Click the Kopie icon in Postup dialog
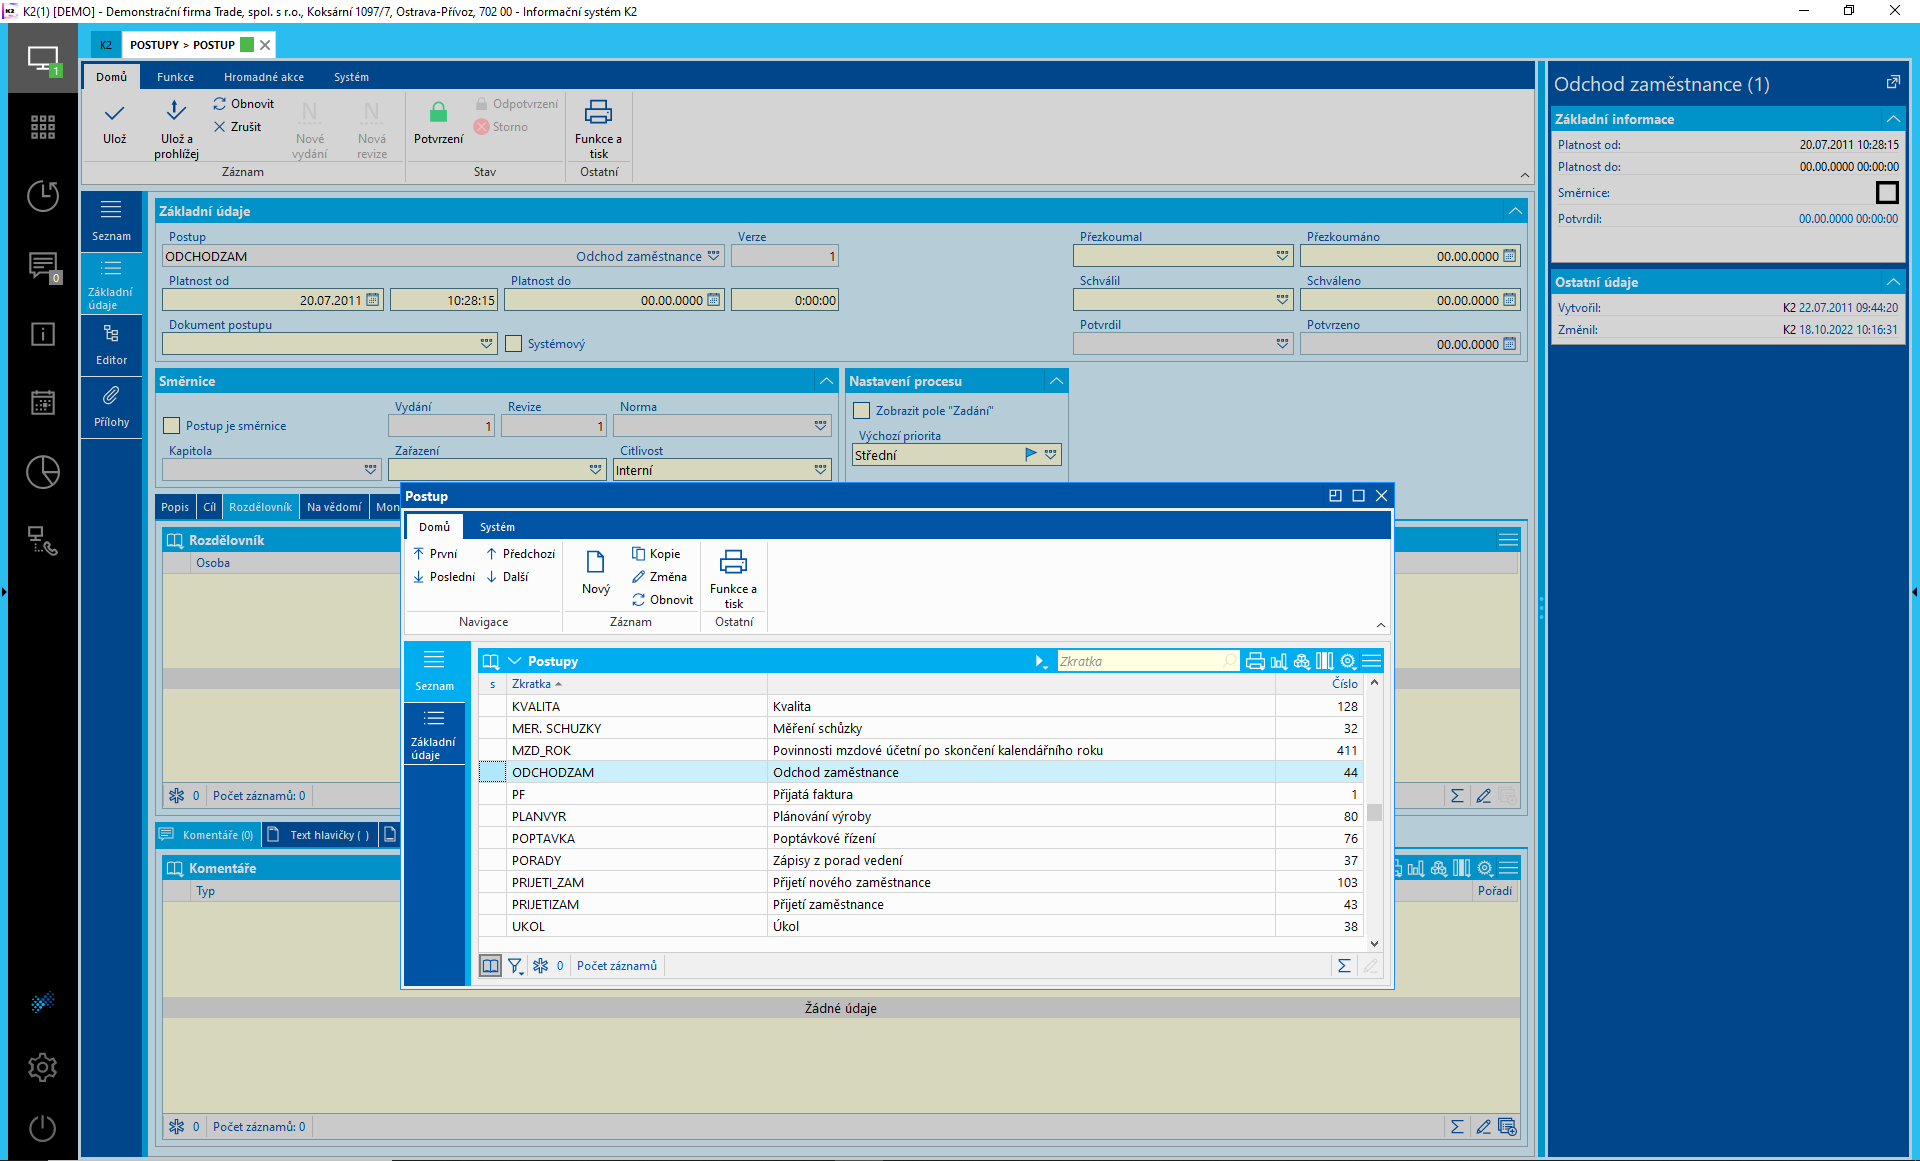Image resolution: width=1920 pixels, height=1161 pixels. (638, 554)
